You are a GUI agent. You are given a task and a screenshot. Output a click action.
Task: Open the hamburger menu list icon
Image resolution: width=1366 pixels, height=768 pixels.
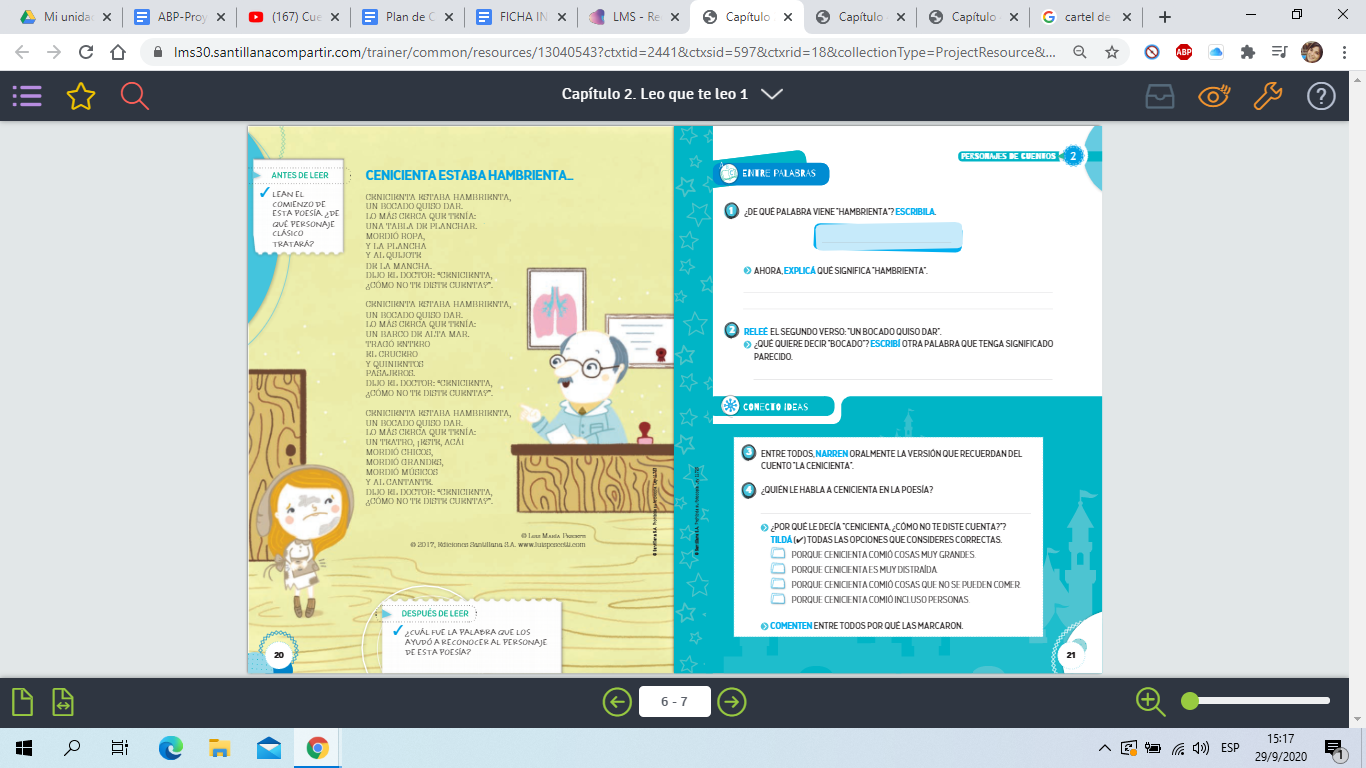click(27, 96)
